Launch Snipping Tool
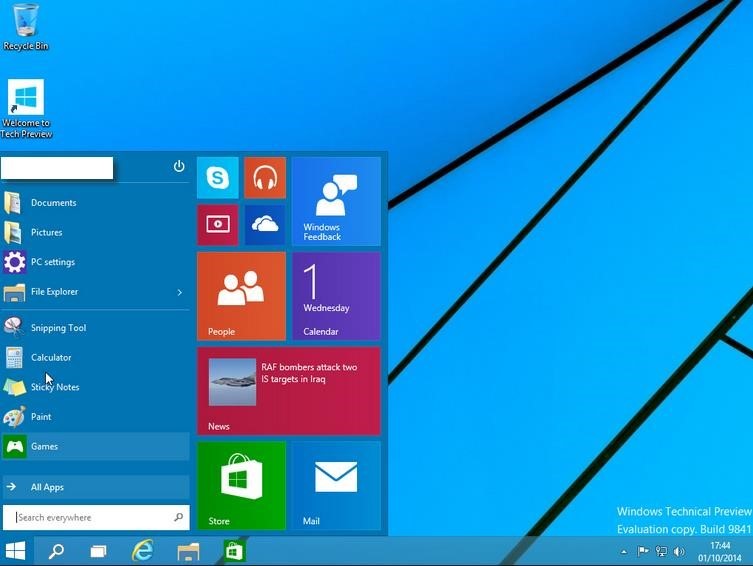This screenshot has width=753, height=566. click(96, 328)
